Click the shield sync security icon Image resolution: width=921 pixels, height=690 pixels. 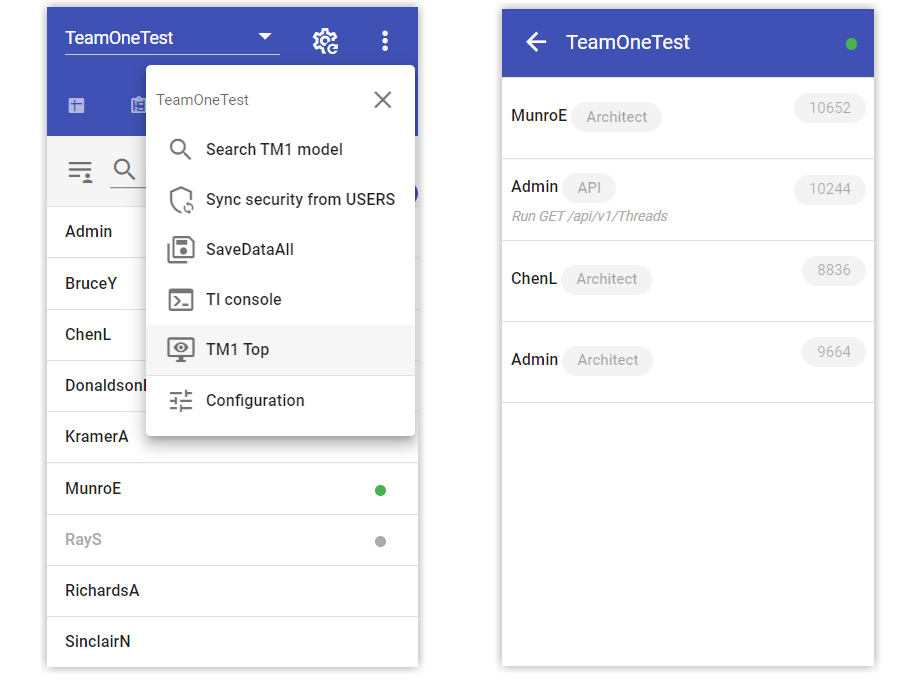(x=181, y=200)
